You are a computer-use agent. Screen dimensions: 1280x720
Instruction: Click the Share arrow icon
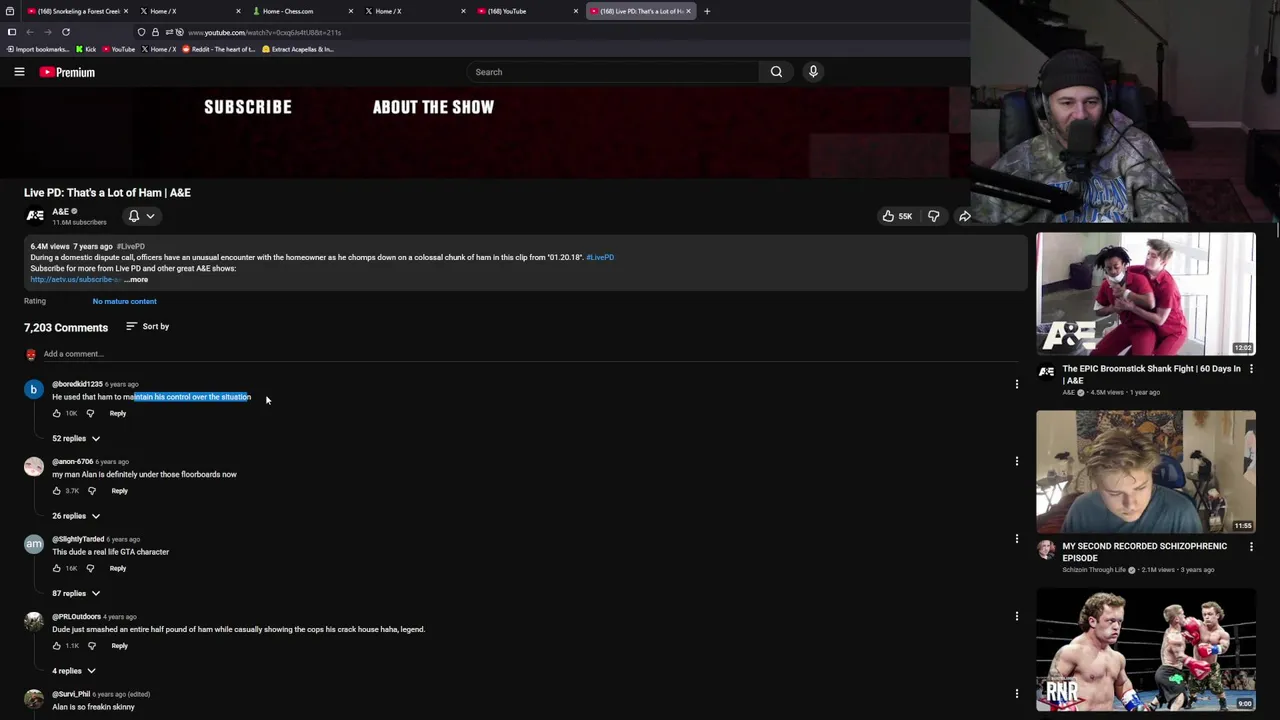click(x=964, y=216)
